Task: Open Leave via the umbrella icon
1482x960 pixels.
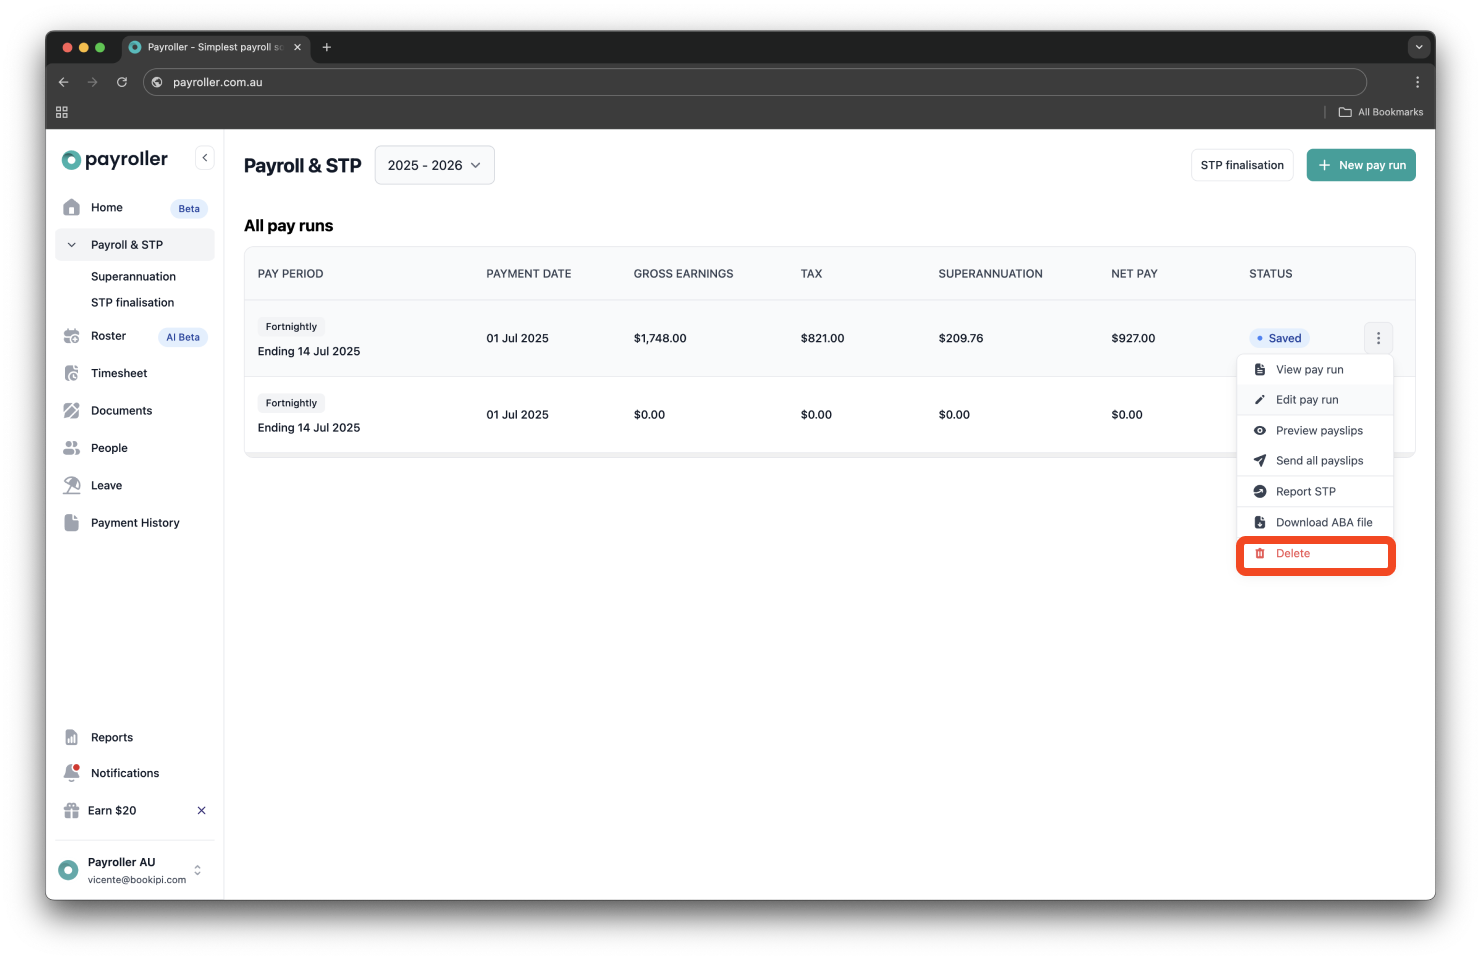Action: click(x=72, y=486)
